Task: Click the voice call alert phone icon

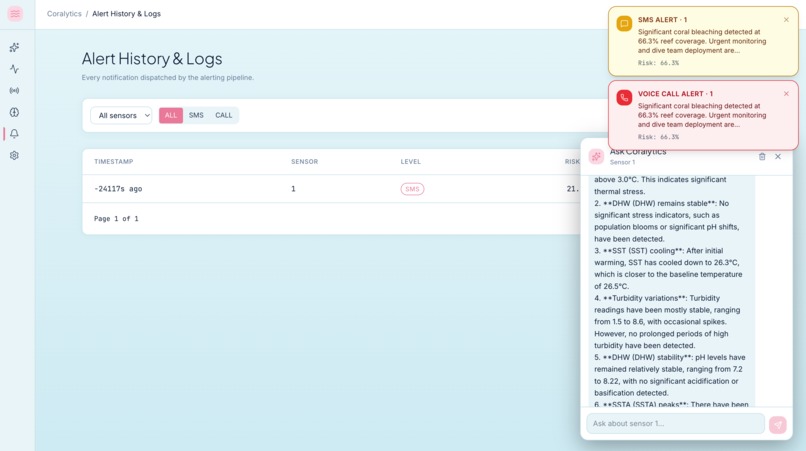Action: (624, 98)
